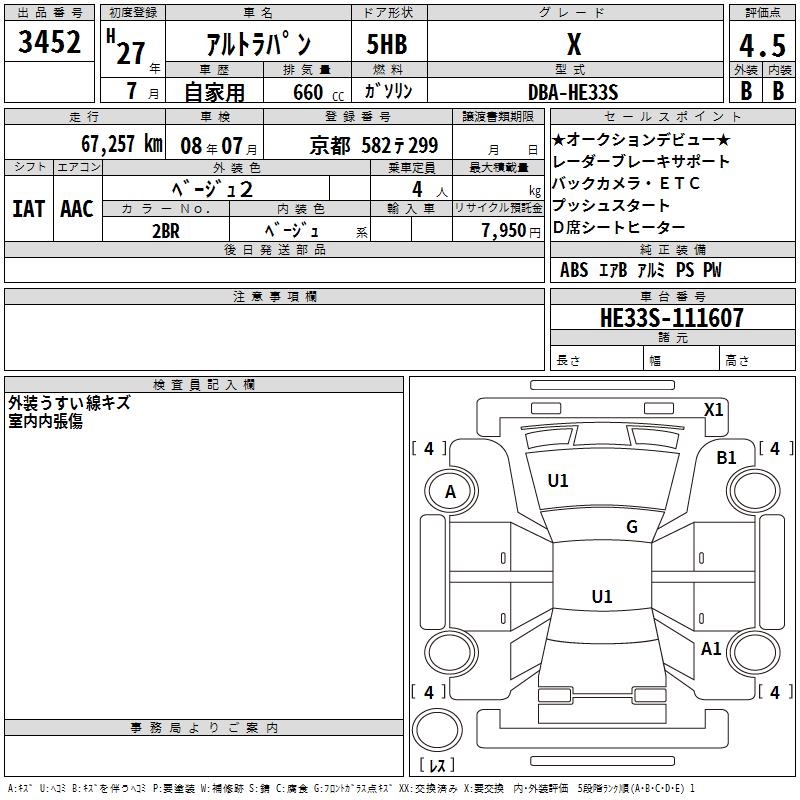The image size is (800, 800).
Task: Click the spare tire circle above レス
Action: click(x=437, y=730)
